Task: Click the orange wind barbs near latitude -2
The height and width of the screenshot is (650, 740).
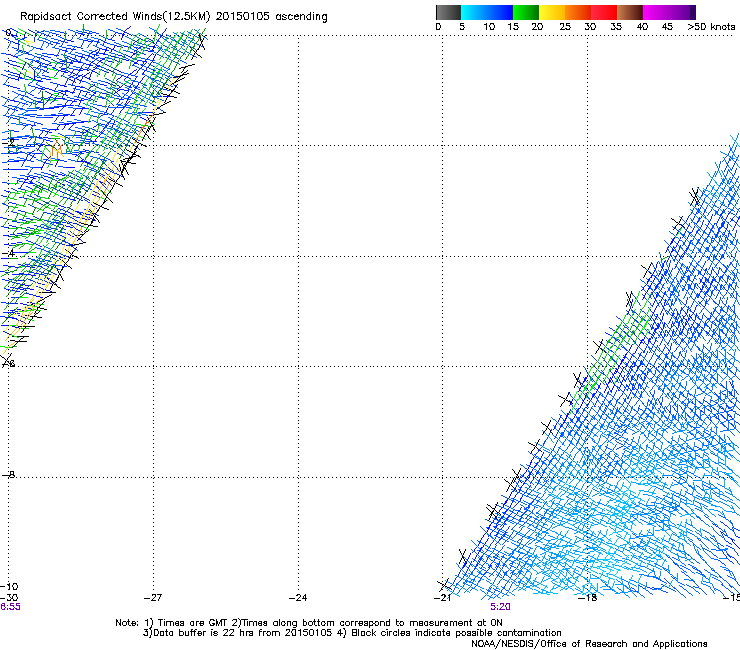Action: point(56,151)
